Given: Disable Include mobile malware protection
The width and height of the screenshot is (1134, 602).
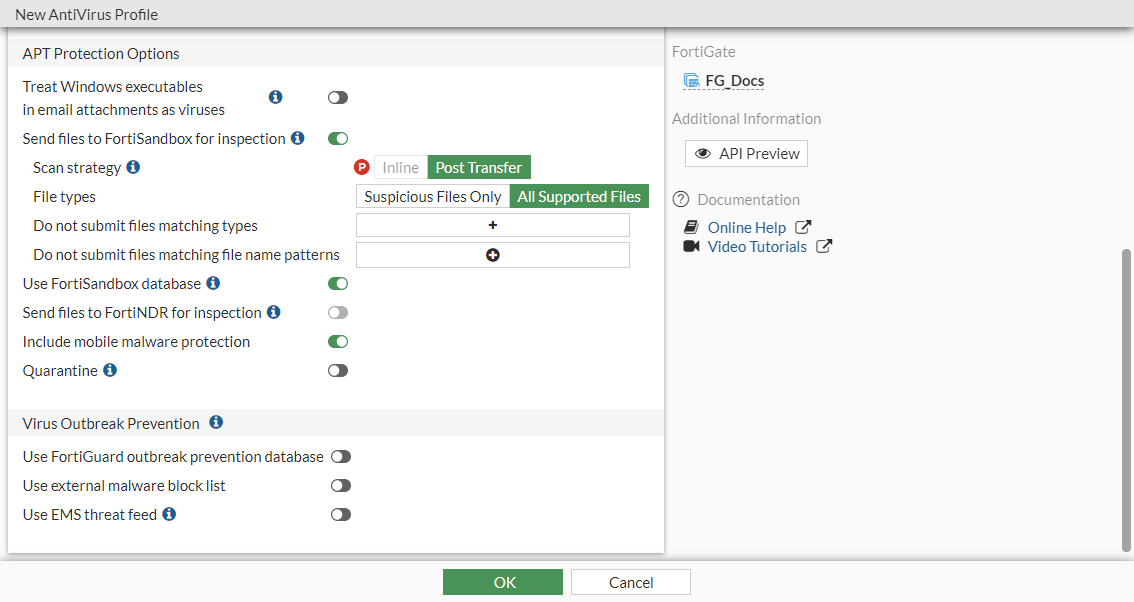Looking at the screenshot, I should [337, 341].
